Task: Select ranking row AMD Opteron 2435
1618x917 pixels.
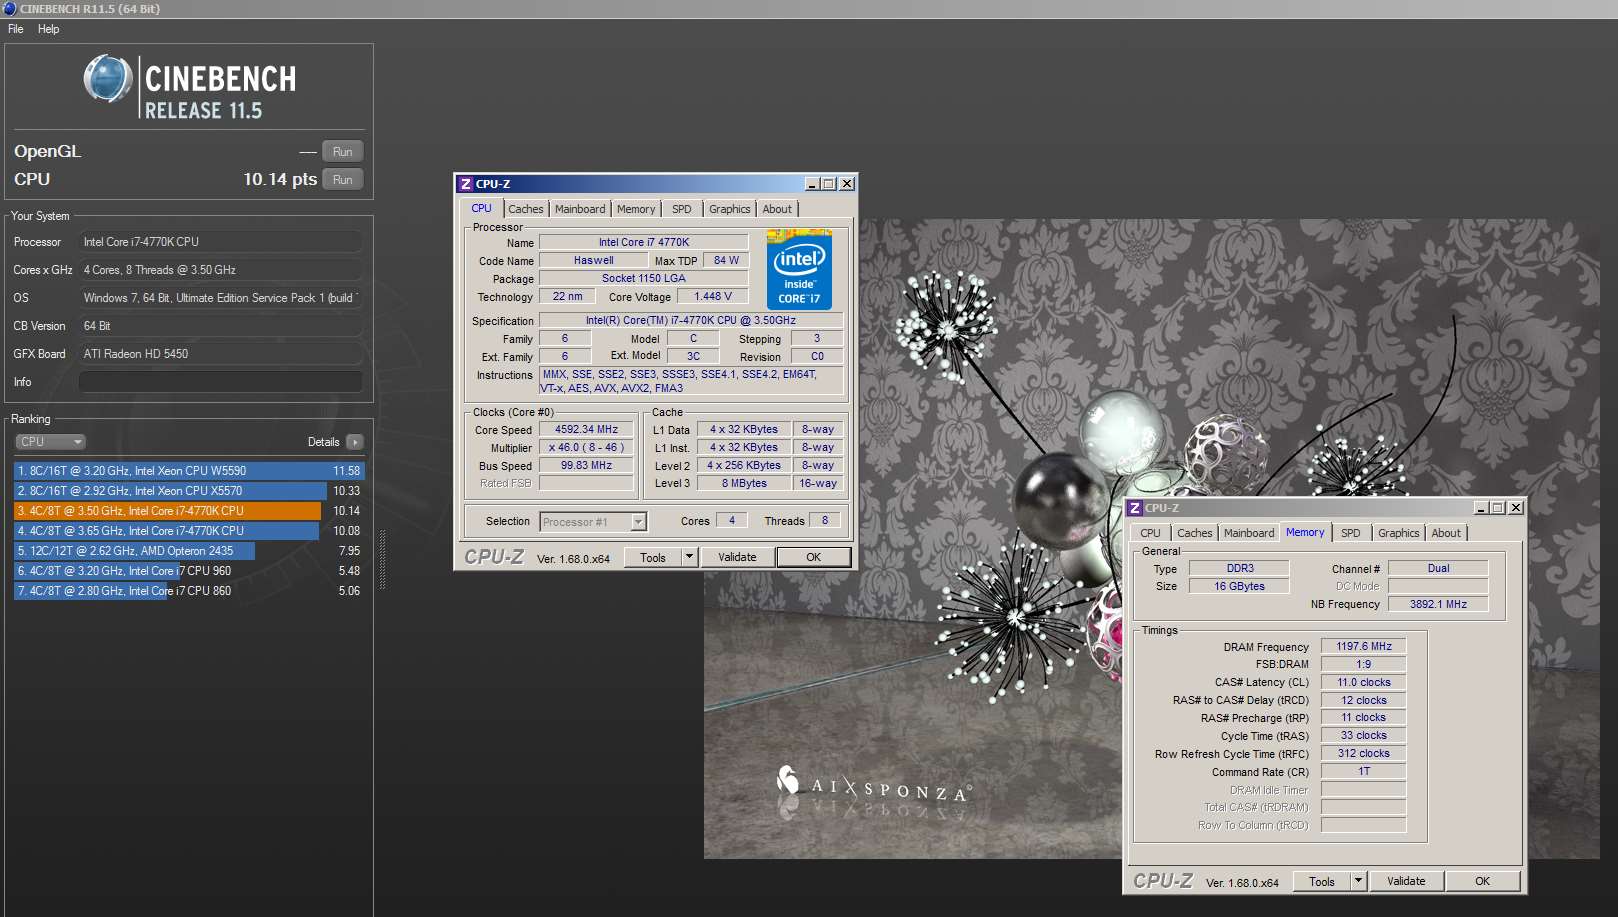Action: click(189, 551)
